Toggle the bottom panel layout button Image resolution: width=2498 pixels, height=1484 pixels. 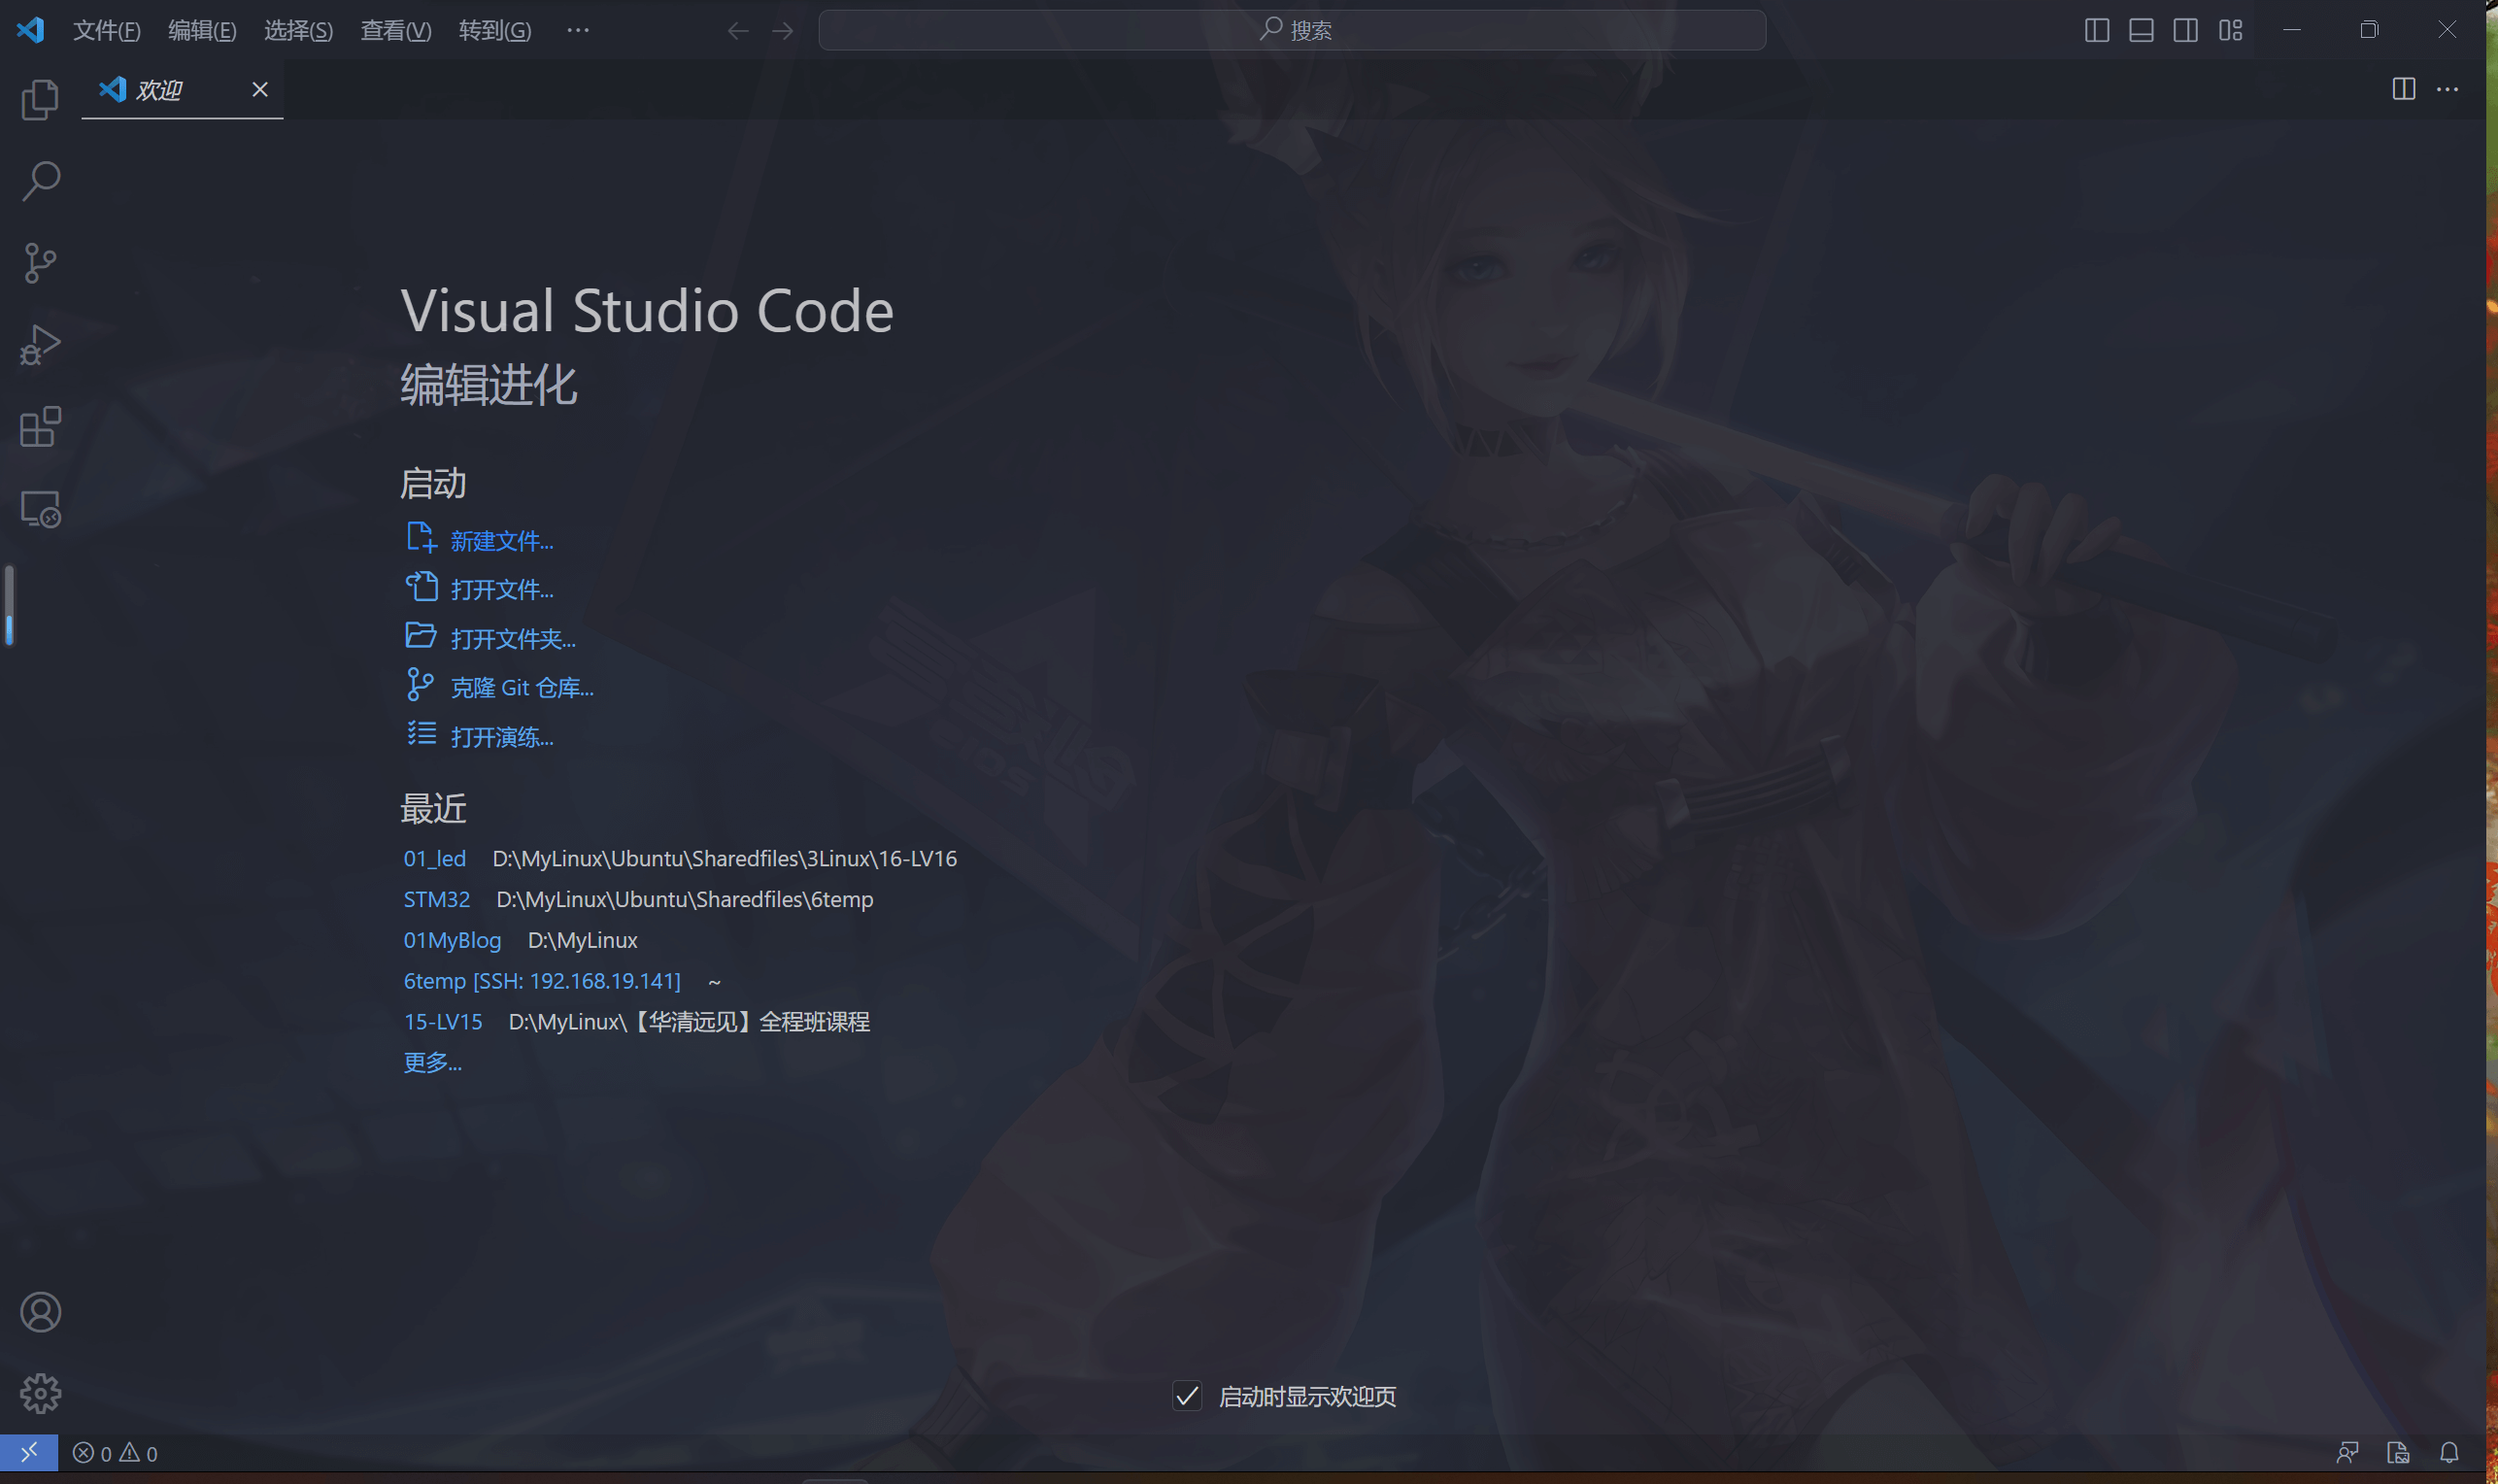tap(2141, 30)
